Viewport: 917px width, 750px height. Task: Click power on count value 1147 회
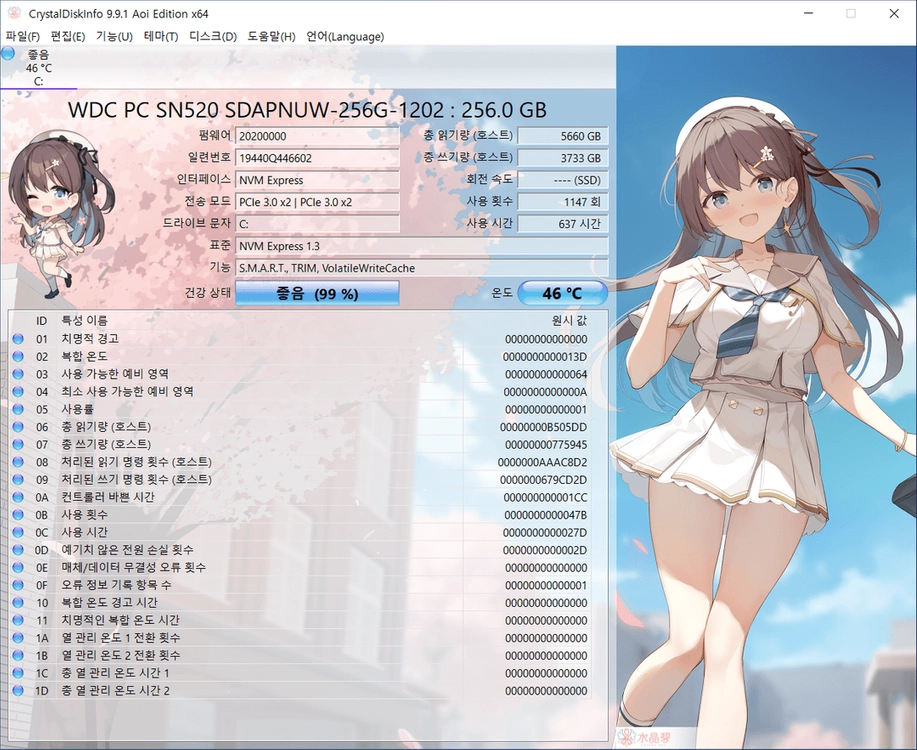pos(563,202)
